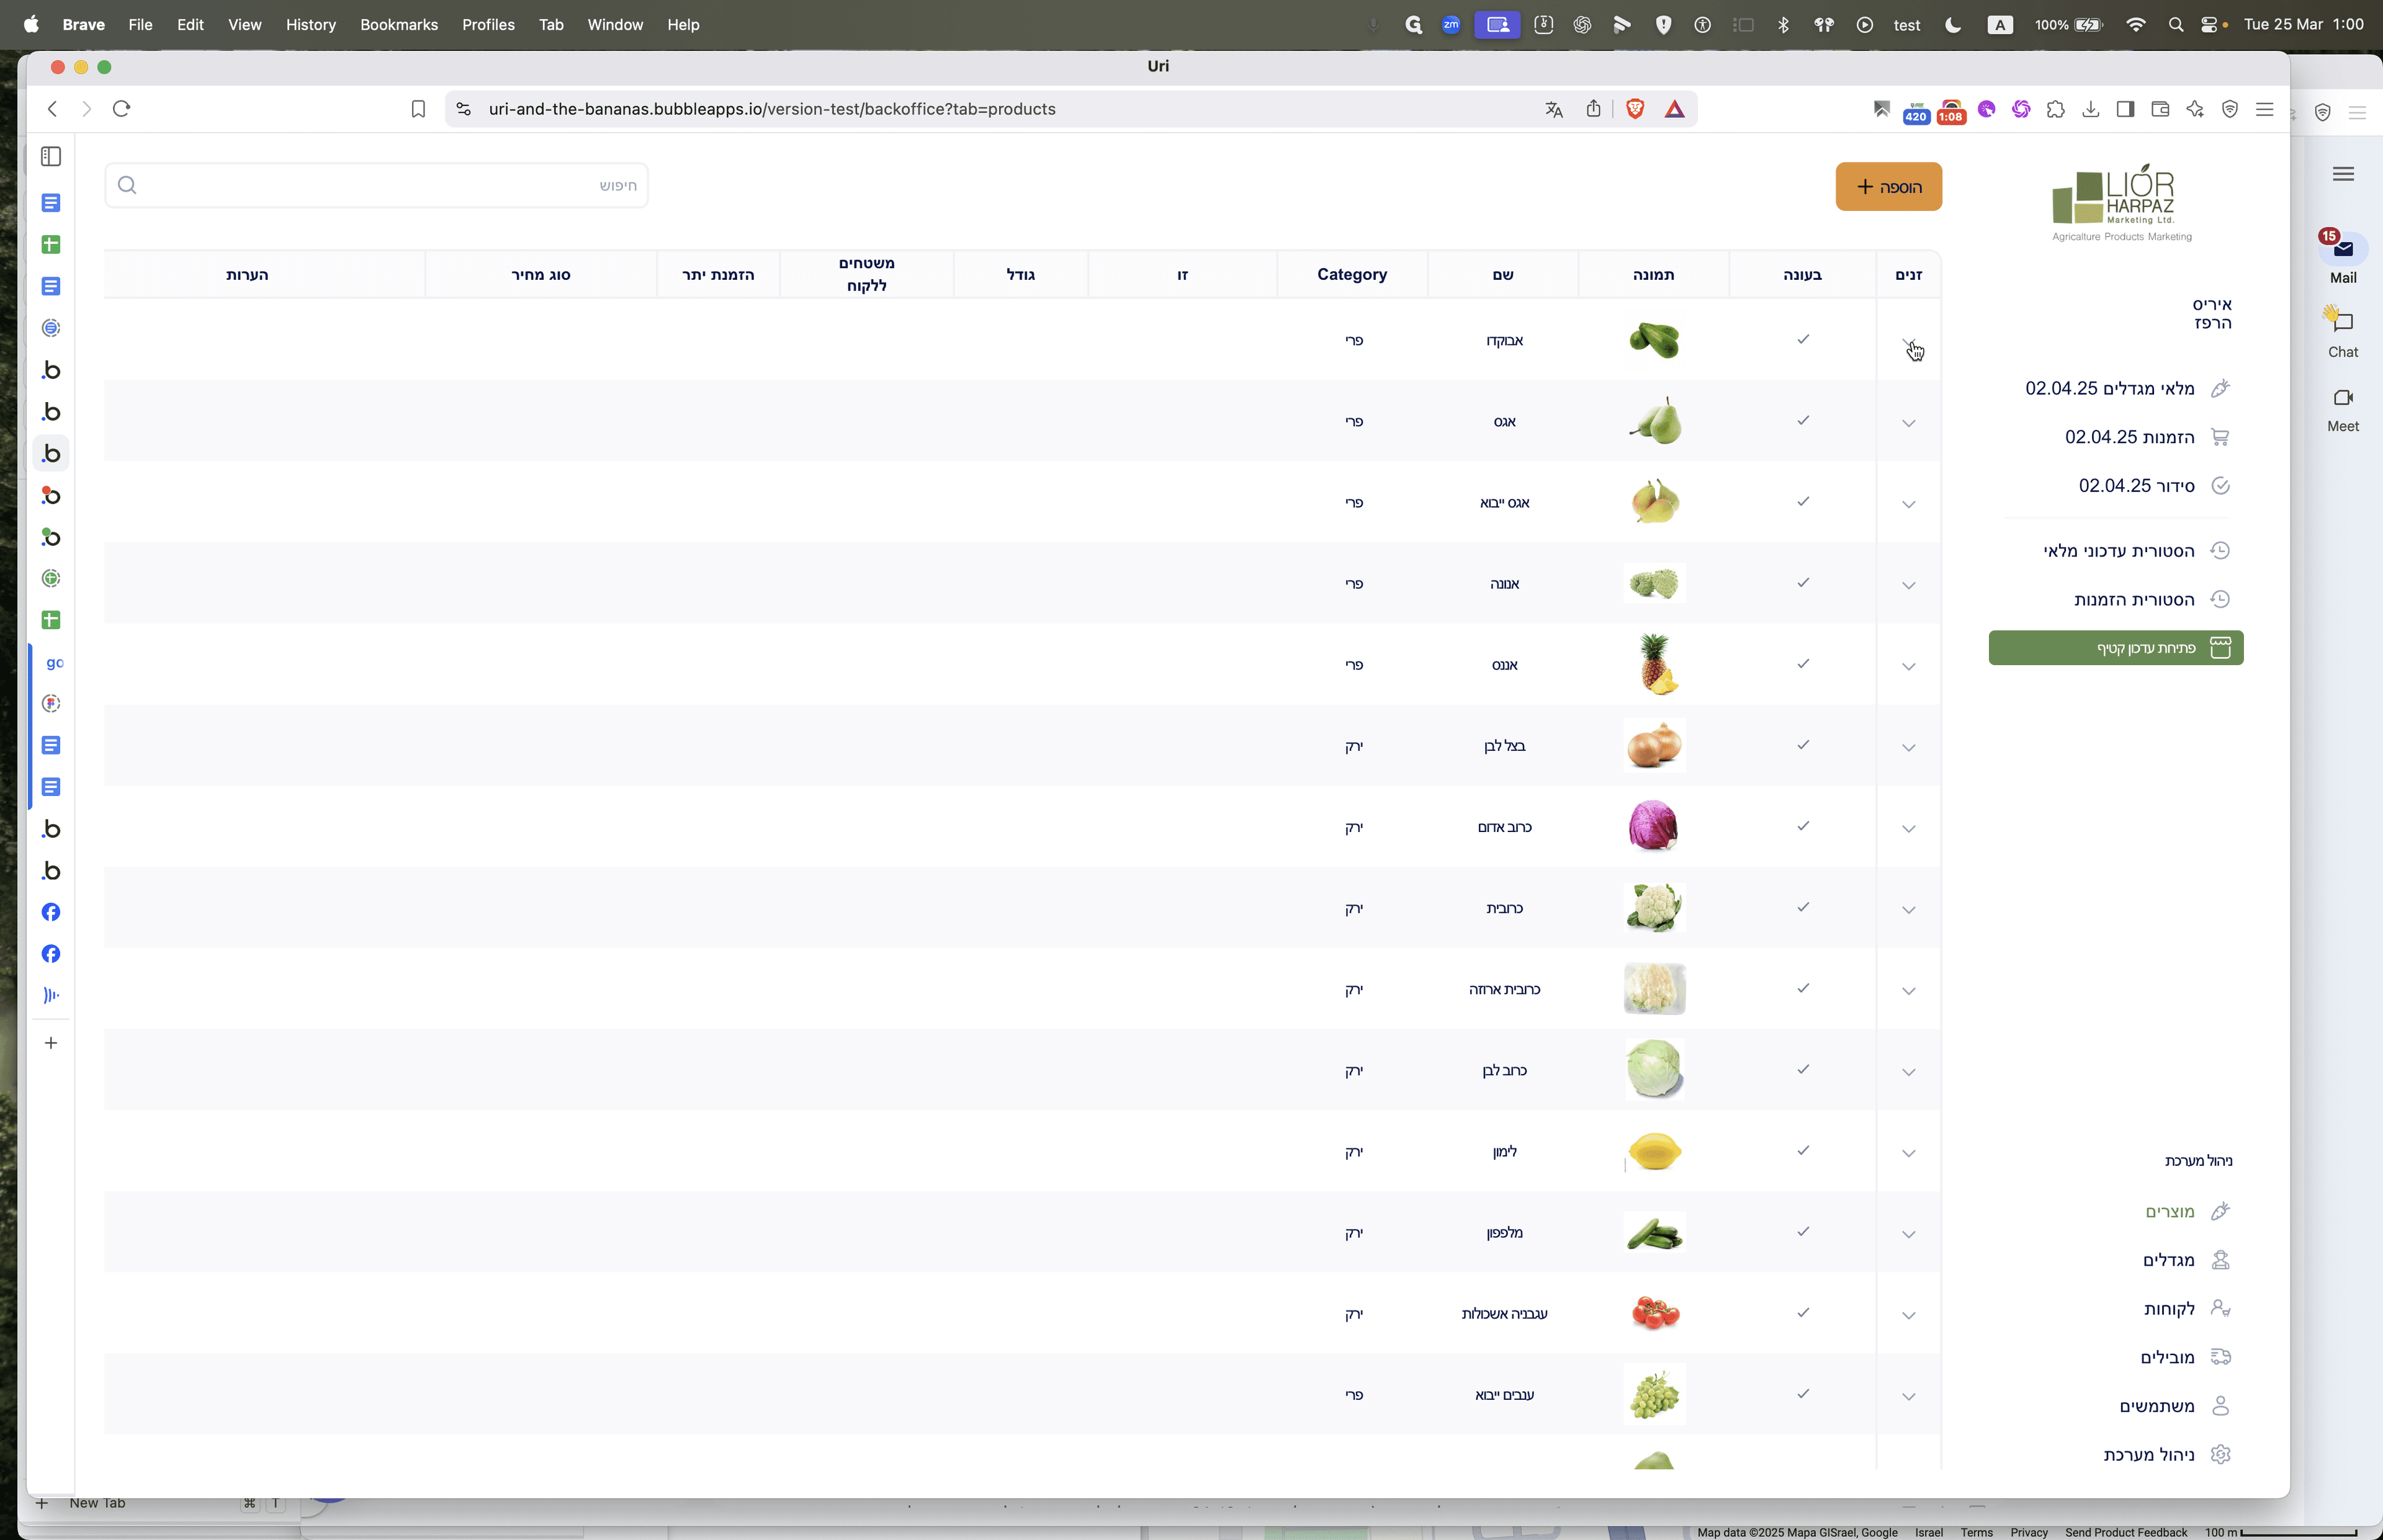Viewport: 2383px width, 1540px height.
Task: Open the History menu in menu bar
Action: [310, 25]
